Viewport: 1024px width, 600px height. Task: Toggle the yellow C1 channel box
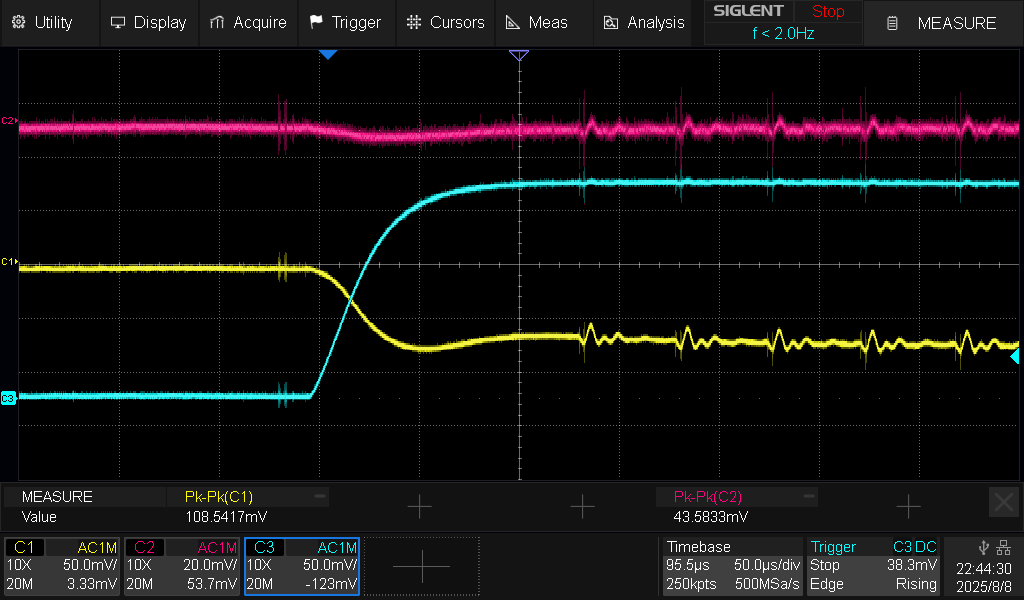point(63,566)
